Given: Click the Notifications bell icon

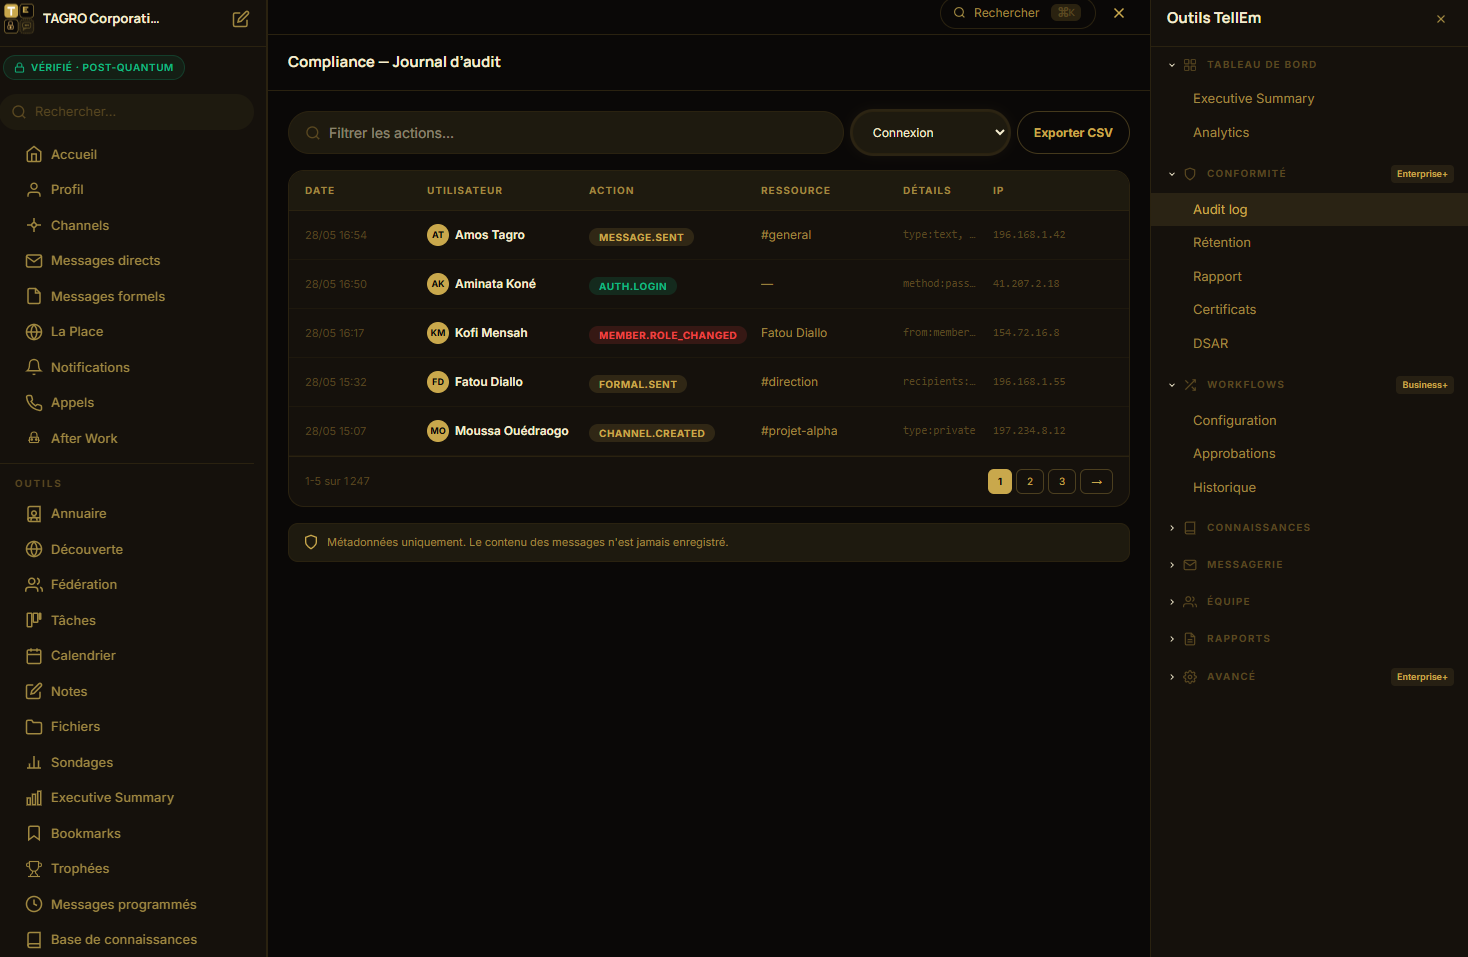Looking at the screenshot, I should pos(34,367).
